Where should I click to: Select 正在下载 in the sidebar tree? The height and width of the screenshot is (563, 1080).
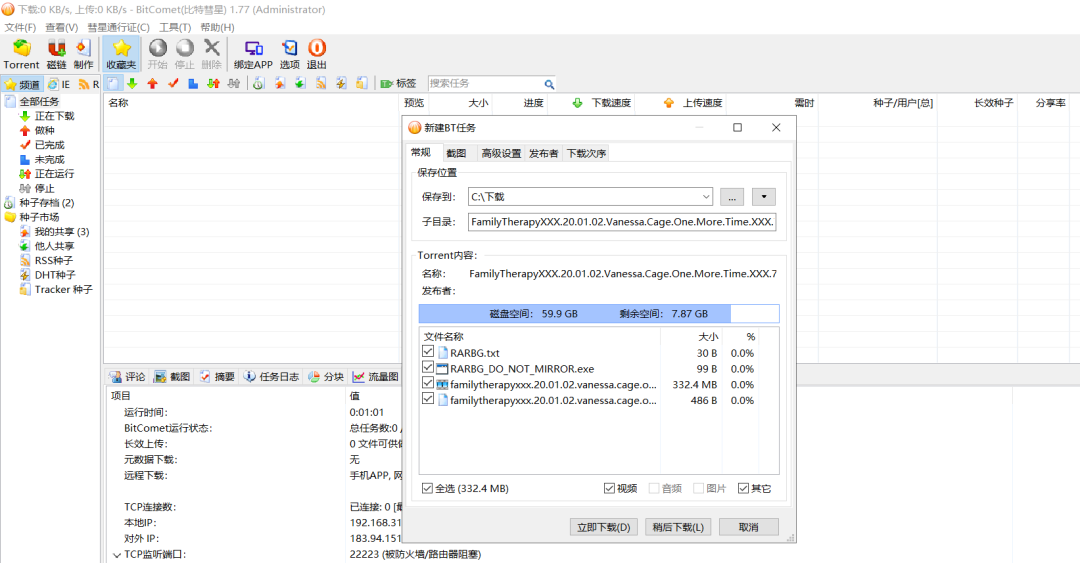point(54,116)
